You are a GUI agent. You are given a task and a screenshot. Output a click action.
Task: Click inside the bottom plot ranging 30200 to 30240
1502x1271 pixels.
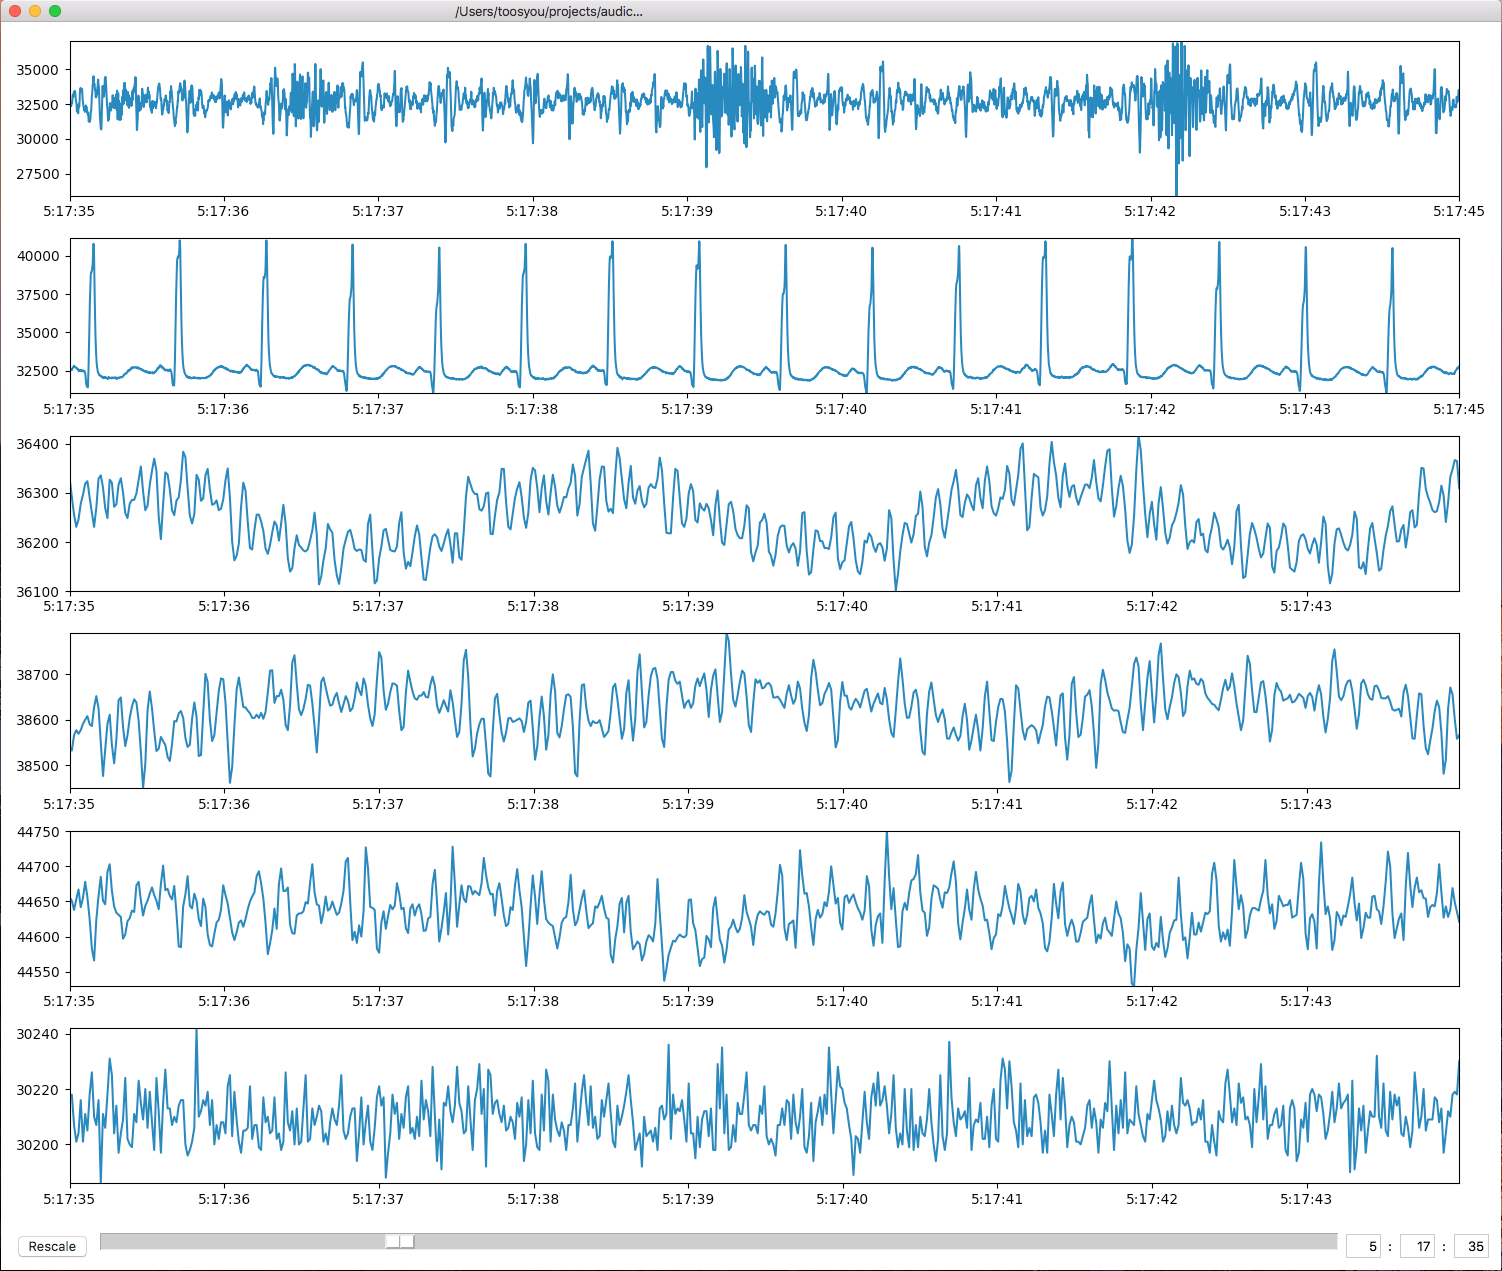click(x=765, y=1106)
